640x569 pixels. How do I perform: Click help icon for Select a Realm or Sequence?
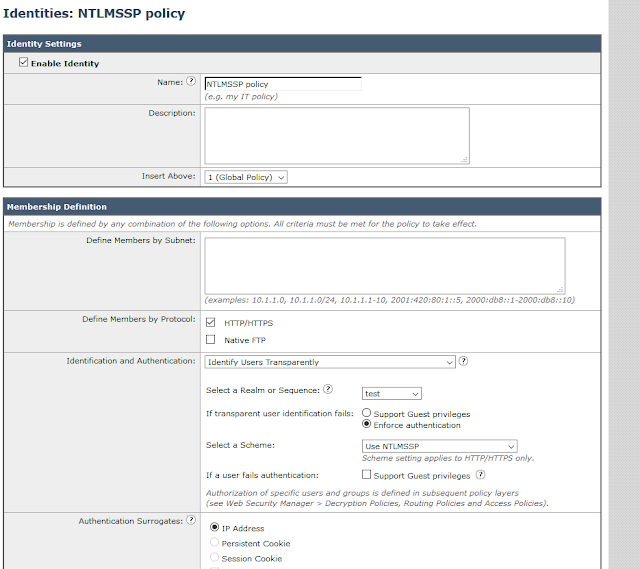tap(328, 389)
